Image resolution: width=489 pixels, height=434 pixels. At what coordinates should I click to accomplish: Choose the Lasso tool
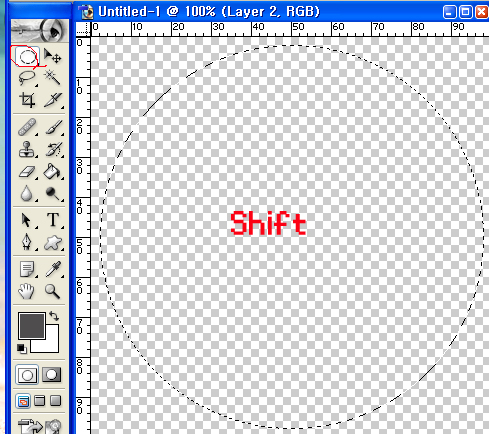click(x=27, y=78)
